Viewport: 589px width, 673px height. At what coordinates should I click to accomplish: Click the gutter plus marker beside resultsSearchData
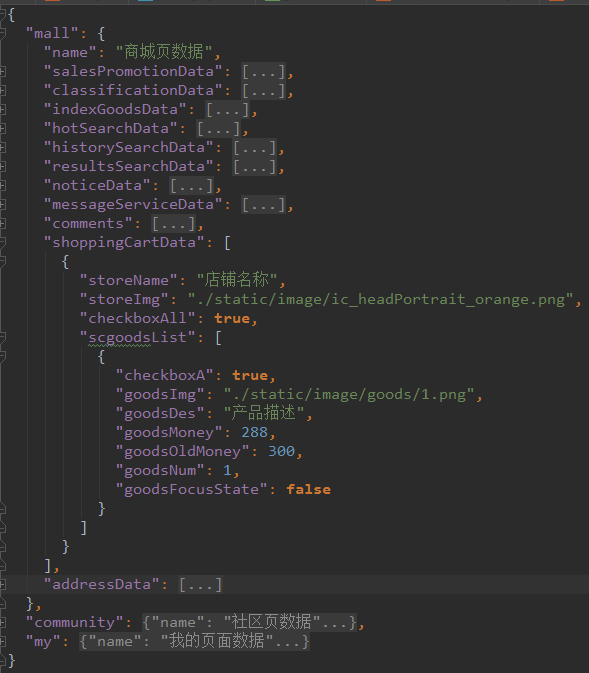coord(3,166)
